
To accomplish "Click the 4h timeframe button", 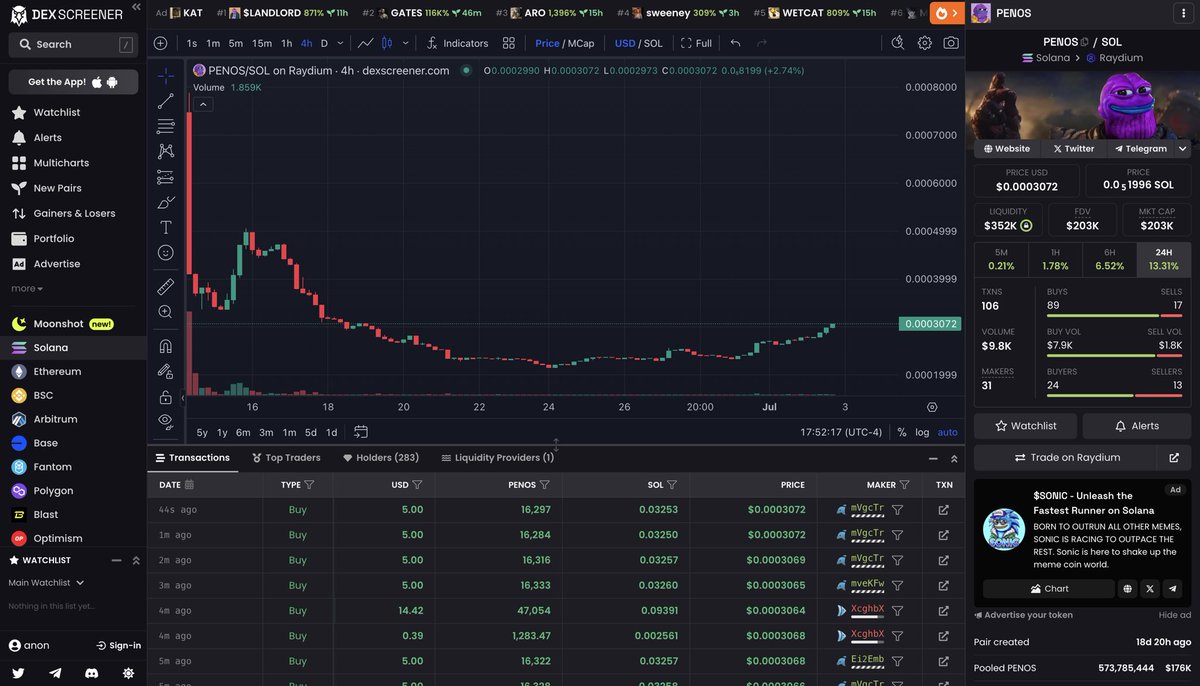I will pyautogui.click(x=307, y=43).
